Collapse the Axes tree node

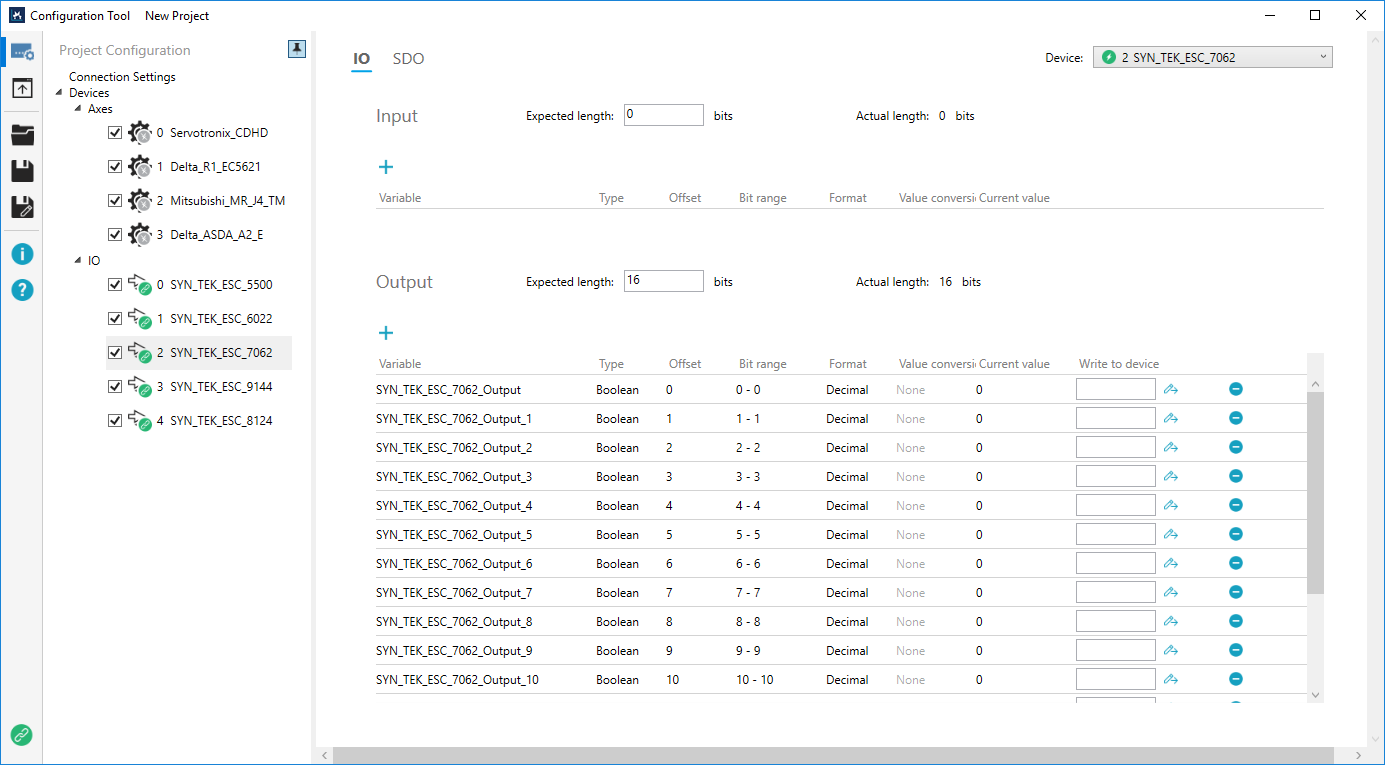coord(78,108)
